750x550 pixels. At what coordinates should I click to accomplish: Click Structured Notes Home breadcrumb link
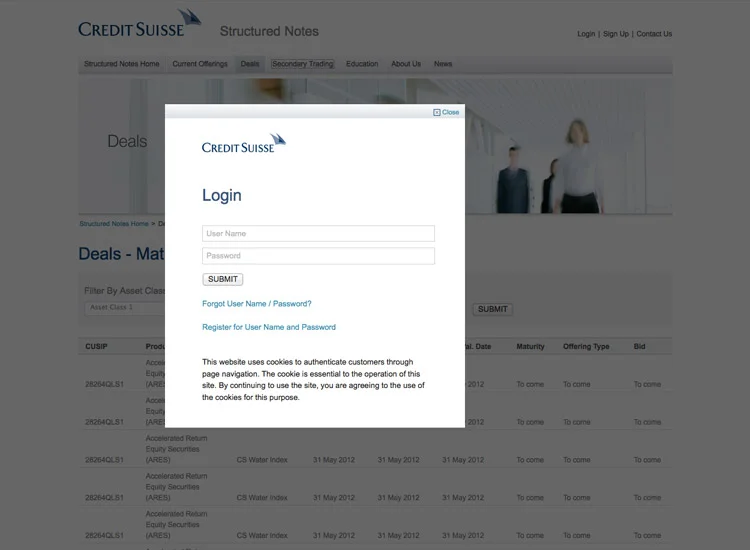coord(114,224)
